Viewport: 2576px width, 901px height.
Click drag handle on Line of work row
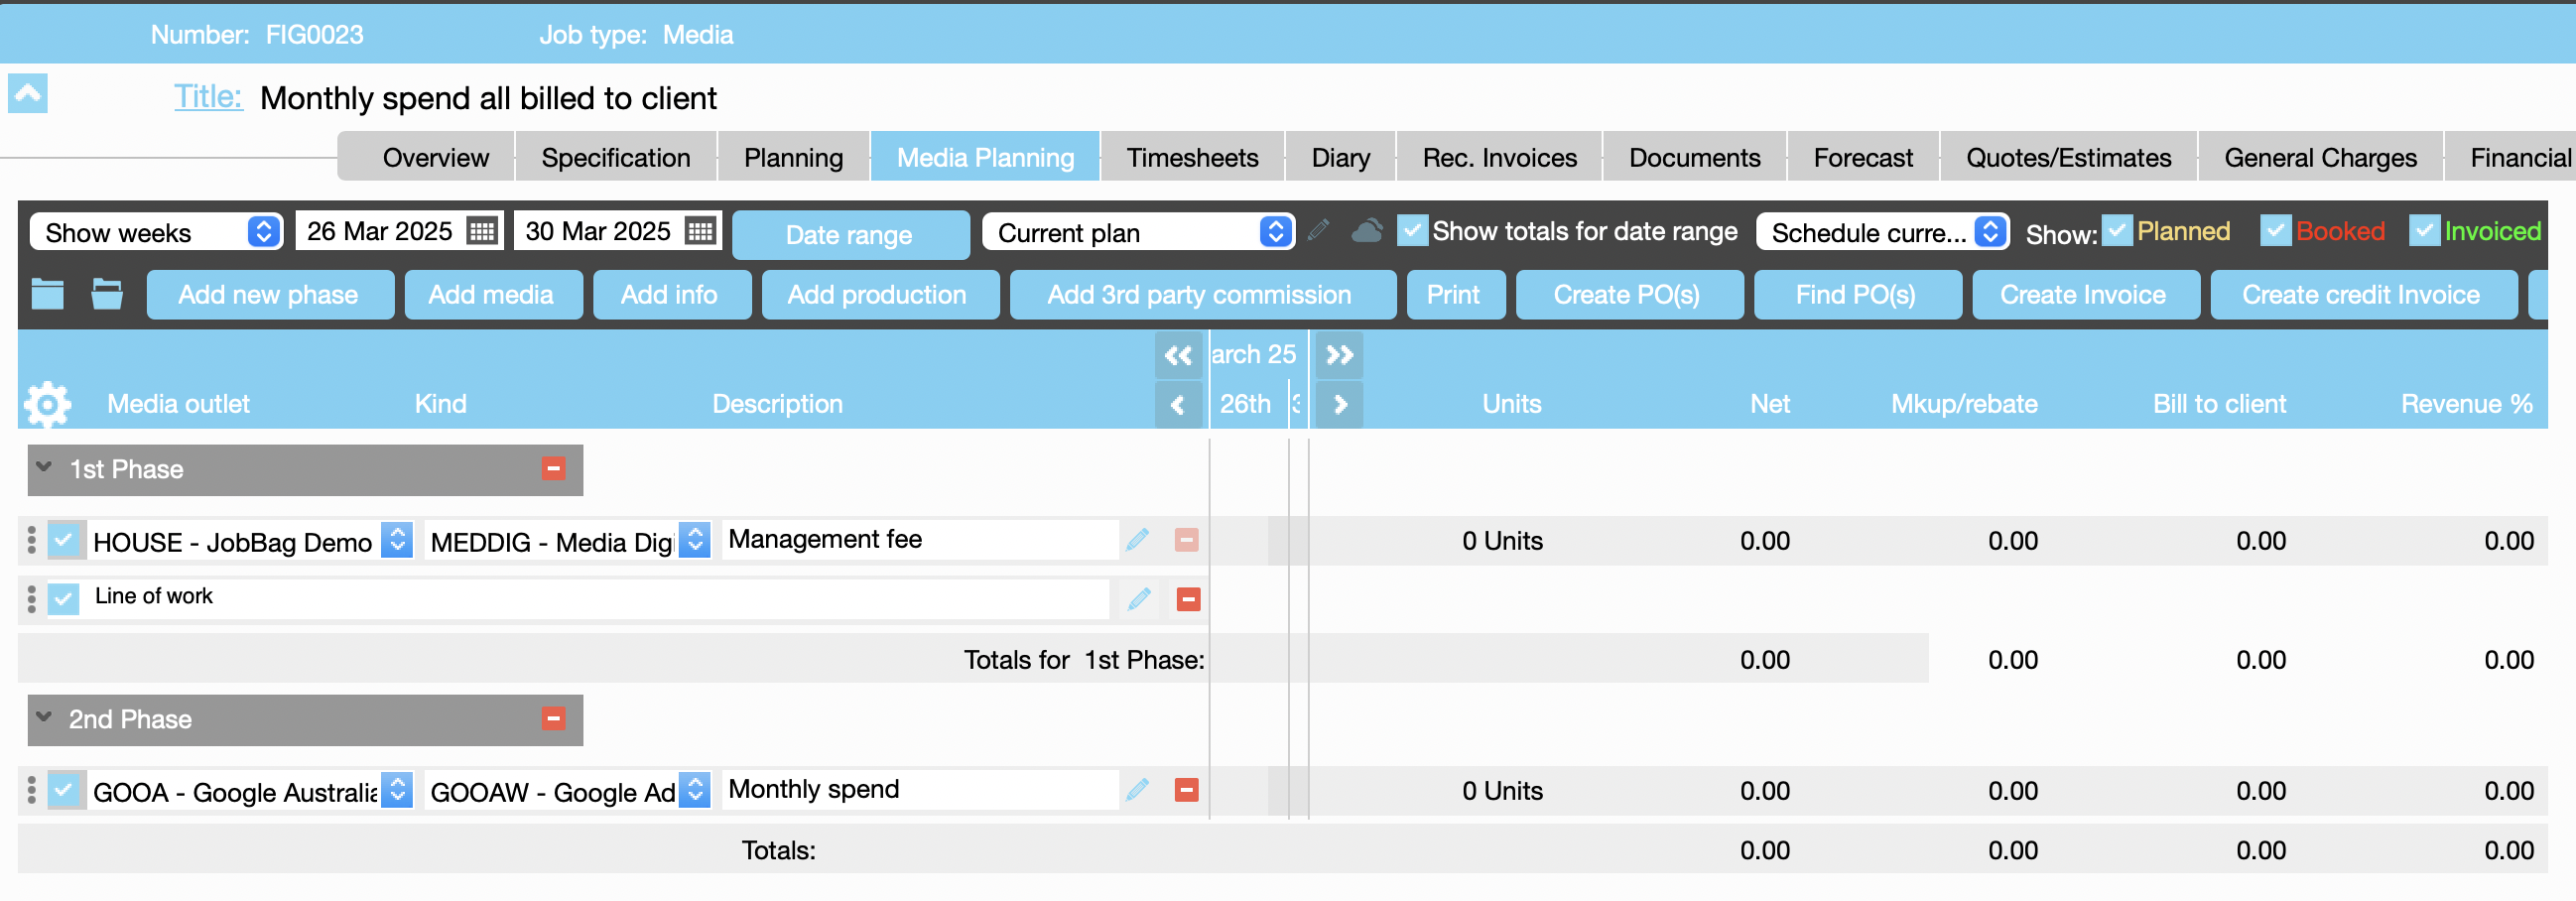click(32, 599)
